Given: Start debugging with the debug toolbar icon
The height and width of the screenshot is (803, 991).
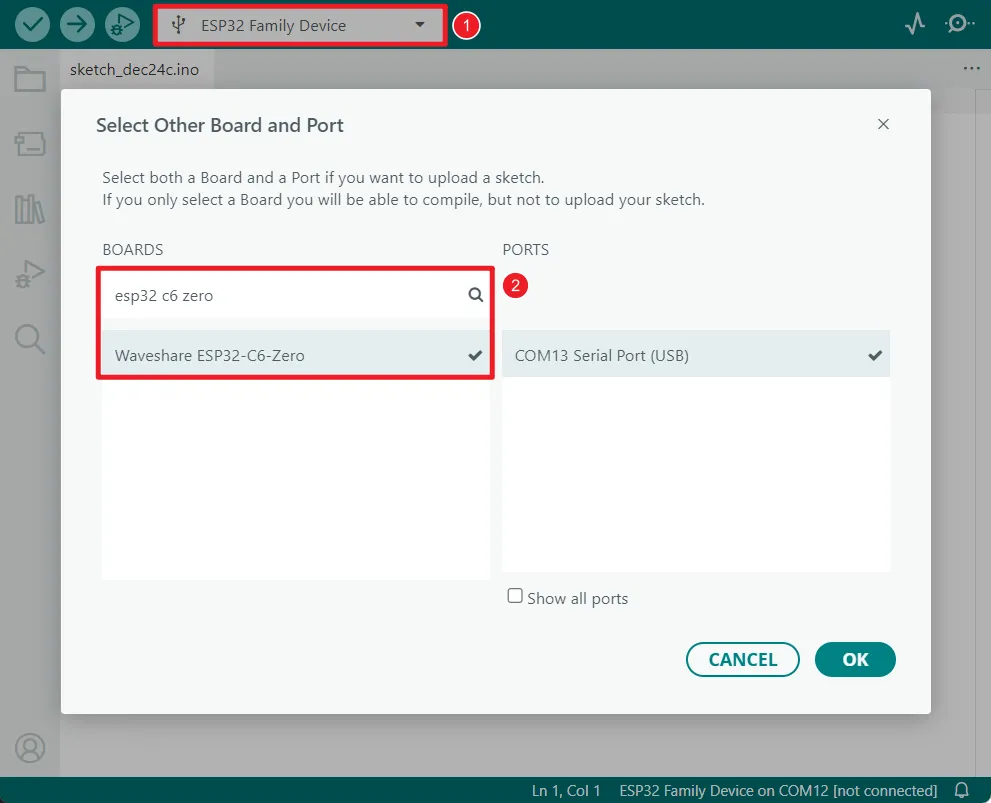Looking at the screenshot, I should [x=122, y=23].
